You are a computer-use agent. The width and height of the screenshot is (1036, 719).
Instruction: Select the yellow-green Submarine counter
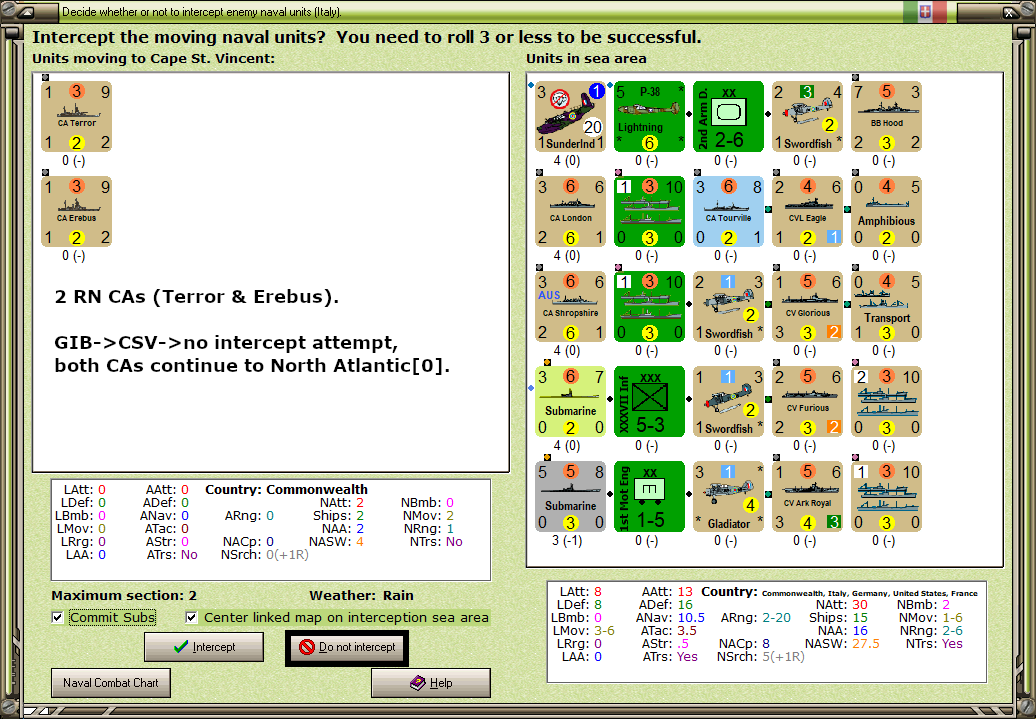[571, 402]
